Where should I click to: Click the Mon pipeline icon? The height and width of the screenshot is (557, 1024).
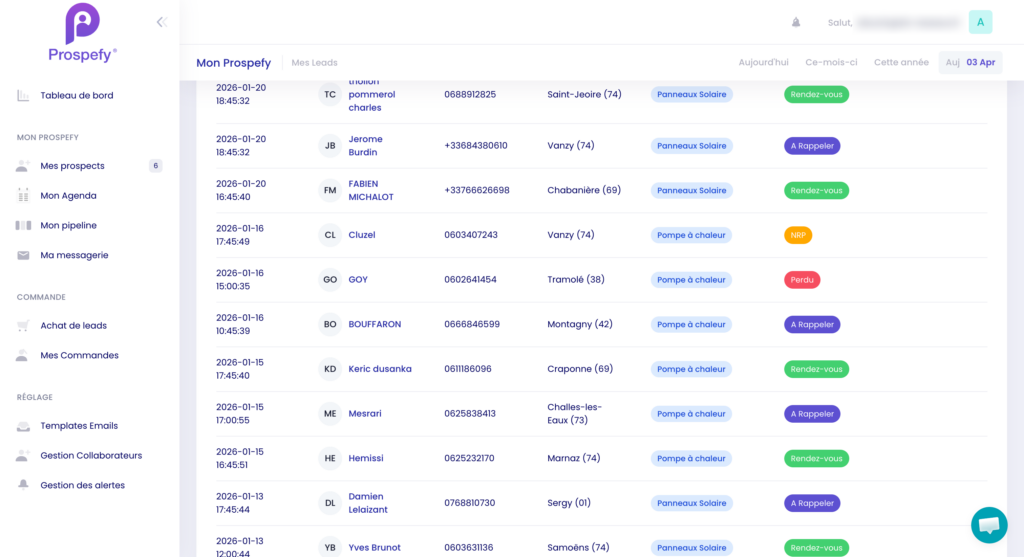click(23, 226)
